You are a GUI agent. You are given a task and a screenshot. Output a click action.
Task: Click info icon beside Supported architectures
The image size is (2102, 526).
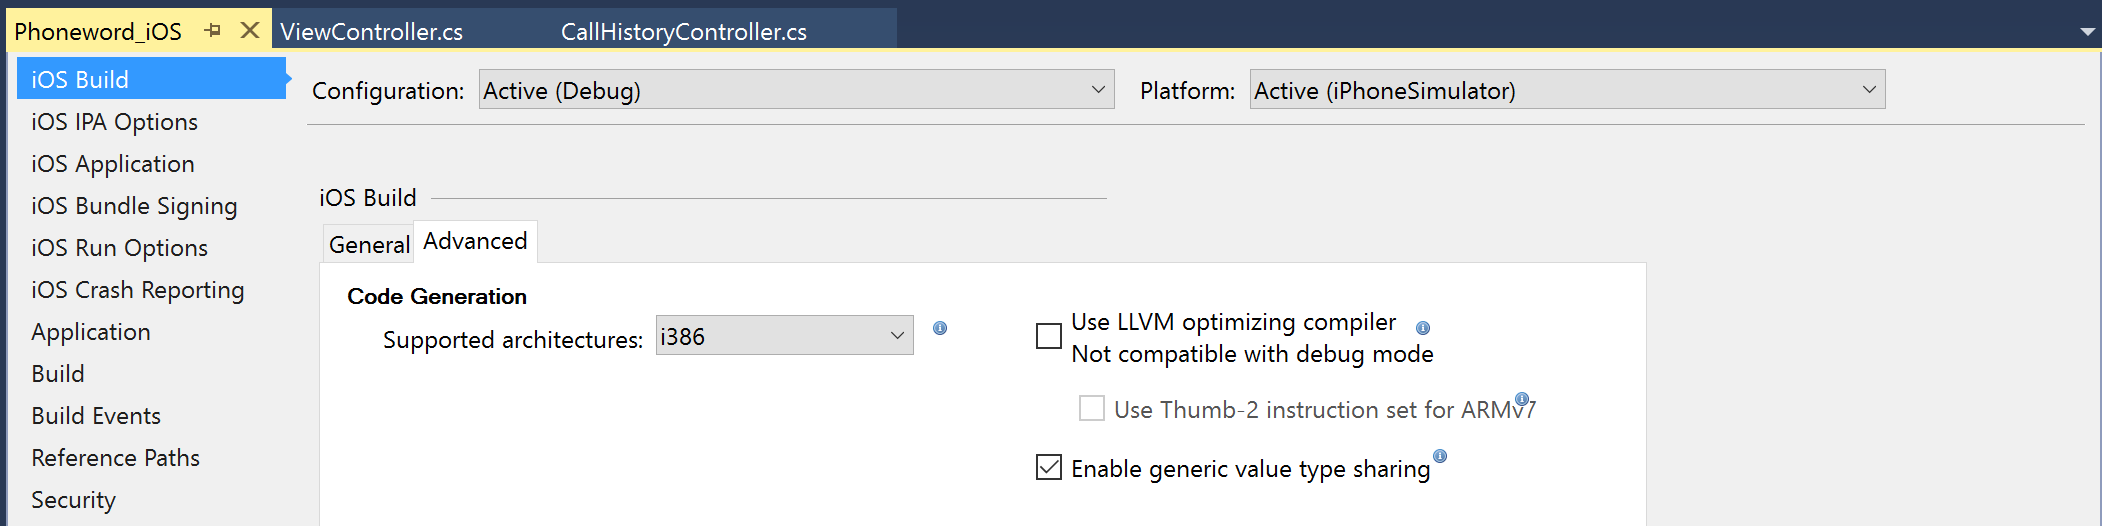[940, 328]
